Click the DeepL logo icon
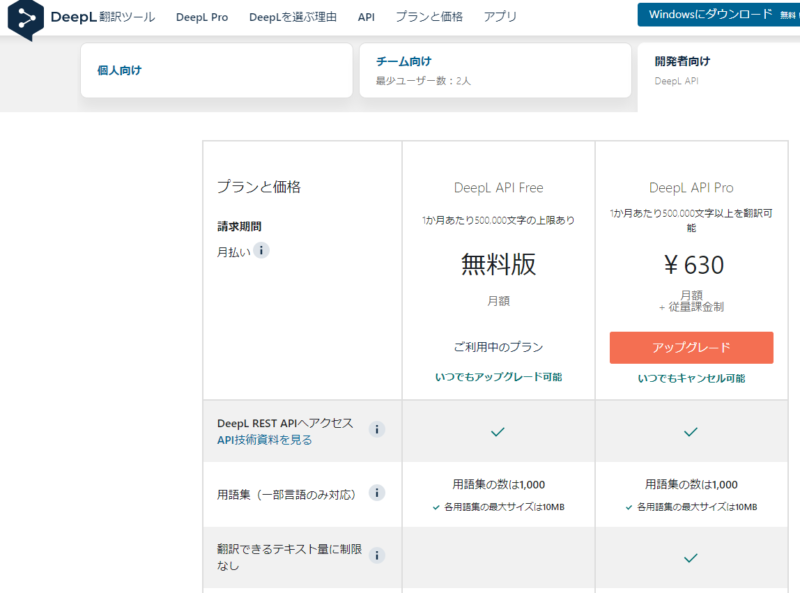Image resolution: width=800 pixels, height=593 pixels. 26,18
